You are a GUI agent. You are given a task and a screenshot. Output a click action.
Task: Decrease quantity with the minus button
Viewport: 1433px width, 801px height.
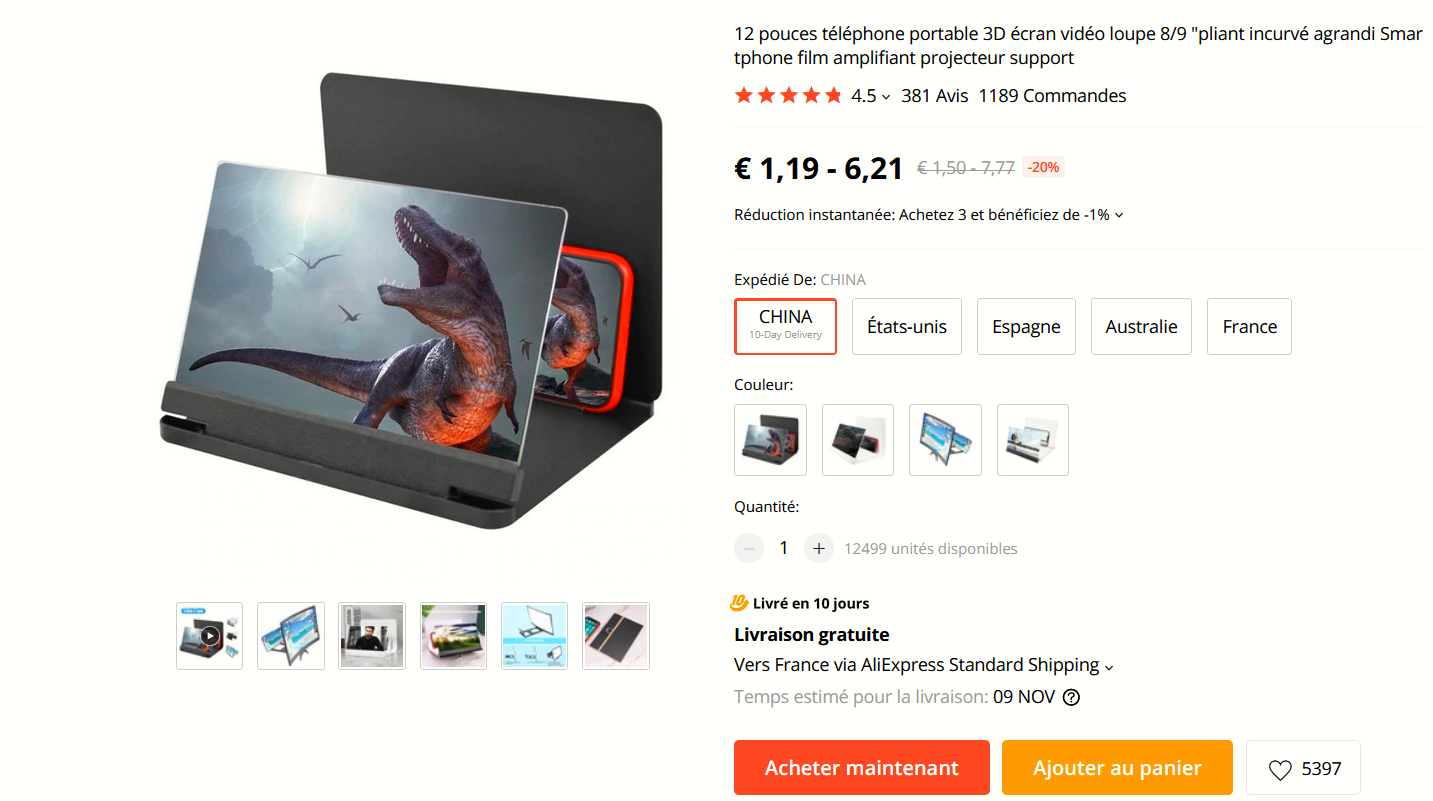click(x=749, y=548)
